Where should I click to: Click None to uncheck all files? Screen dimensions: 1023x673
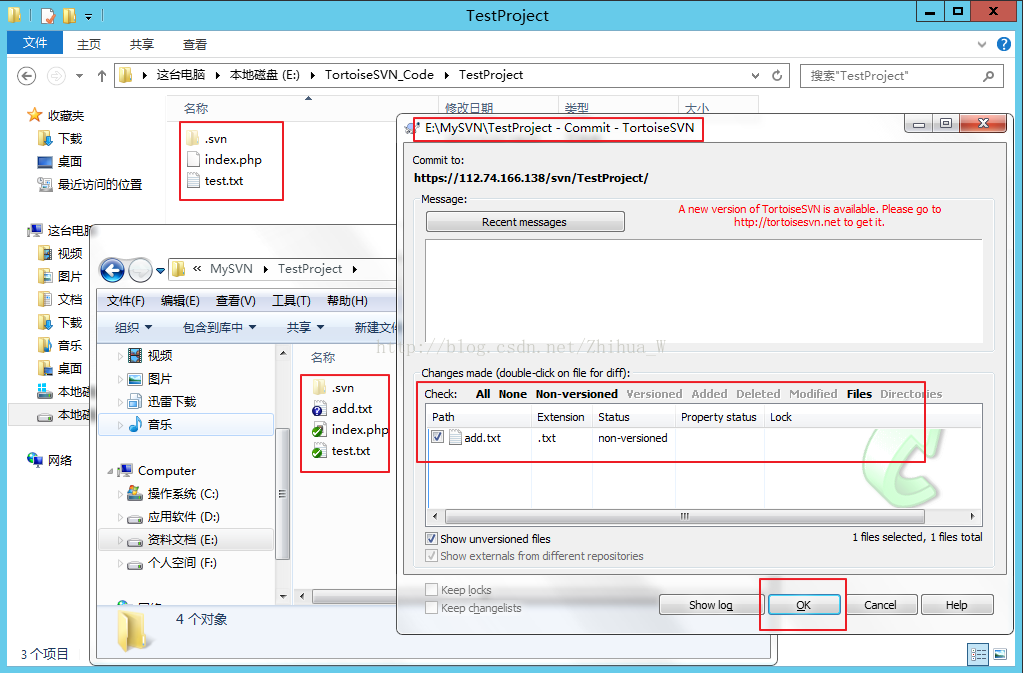tap(513, 394)
